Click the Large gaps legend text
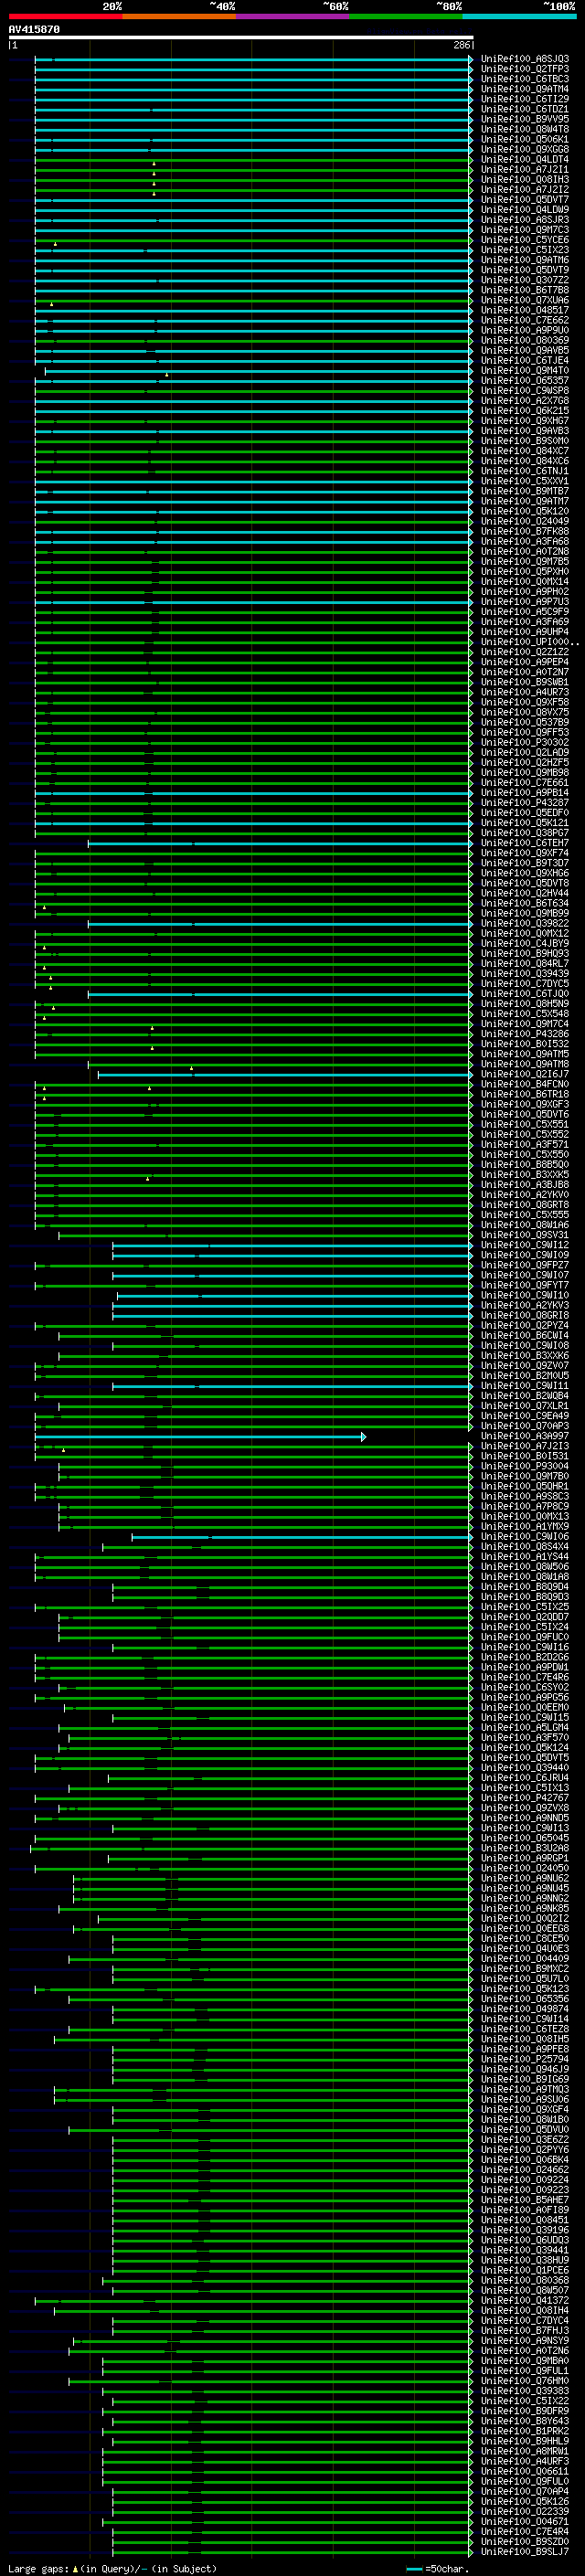The width and height of the screenshot is (585, 2576). (112, 2569)
